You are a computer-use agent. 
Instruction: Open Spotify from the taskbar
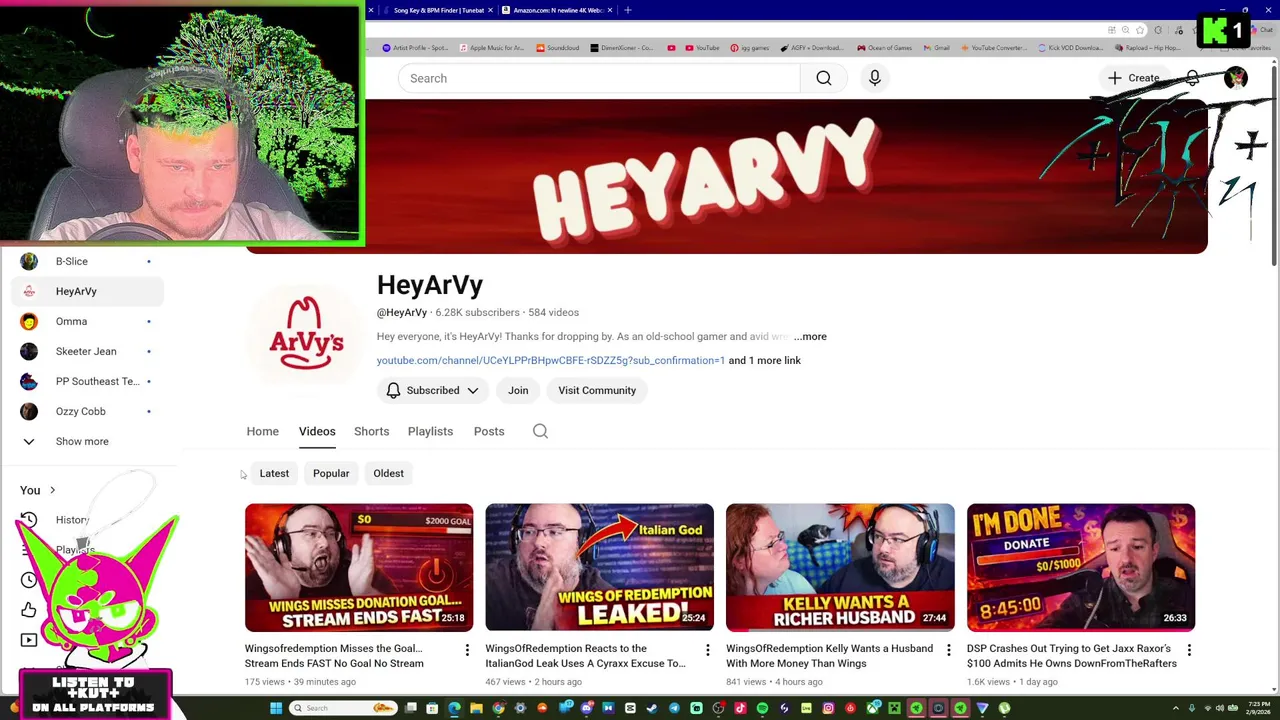pos(762,708)
